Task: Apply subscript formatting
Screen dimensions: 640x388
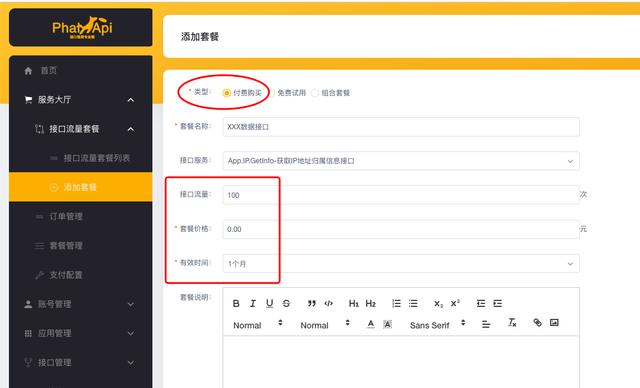Action: (438, 304)
